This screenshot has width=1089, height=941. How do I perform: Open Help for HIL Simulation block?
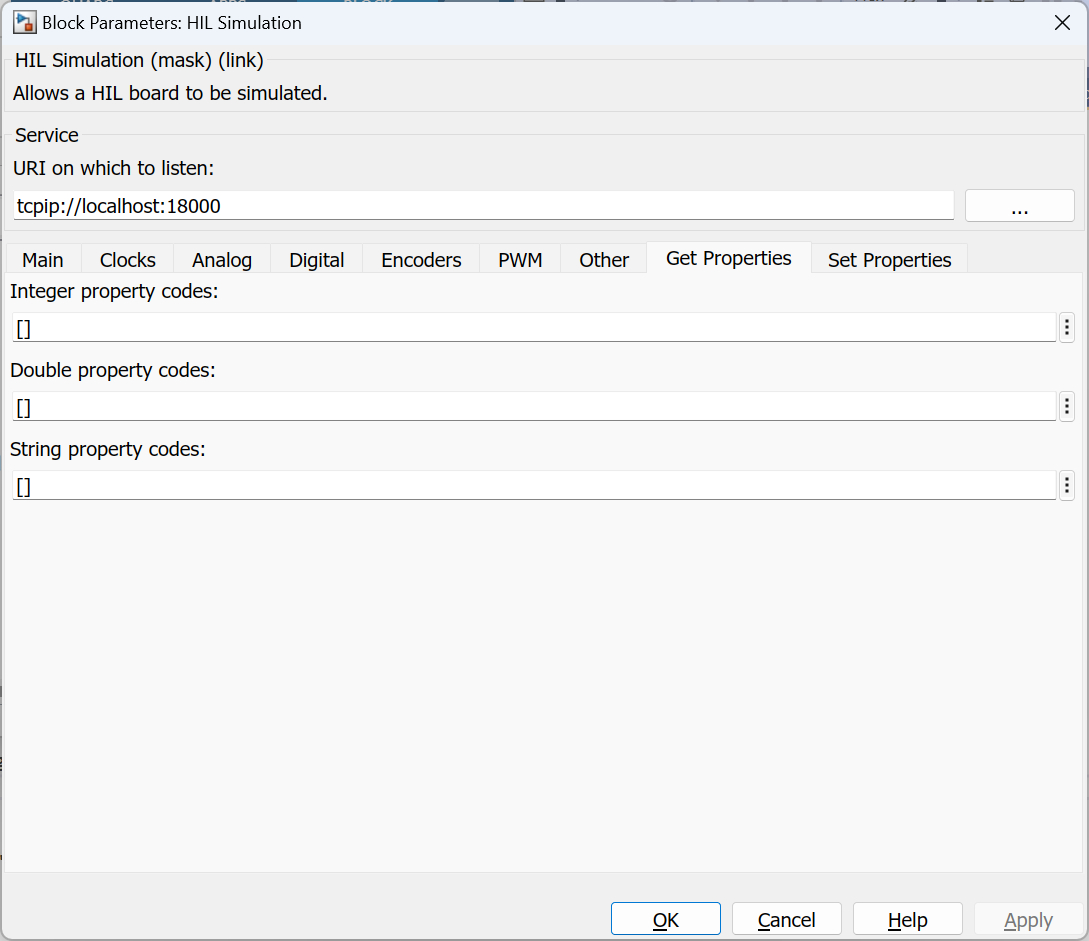(x=907, y=919)
